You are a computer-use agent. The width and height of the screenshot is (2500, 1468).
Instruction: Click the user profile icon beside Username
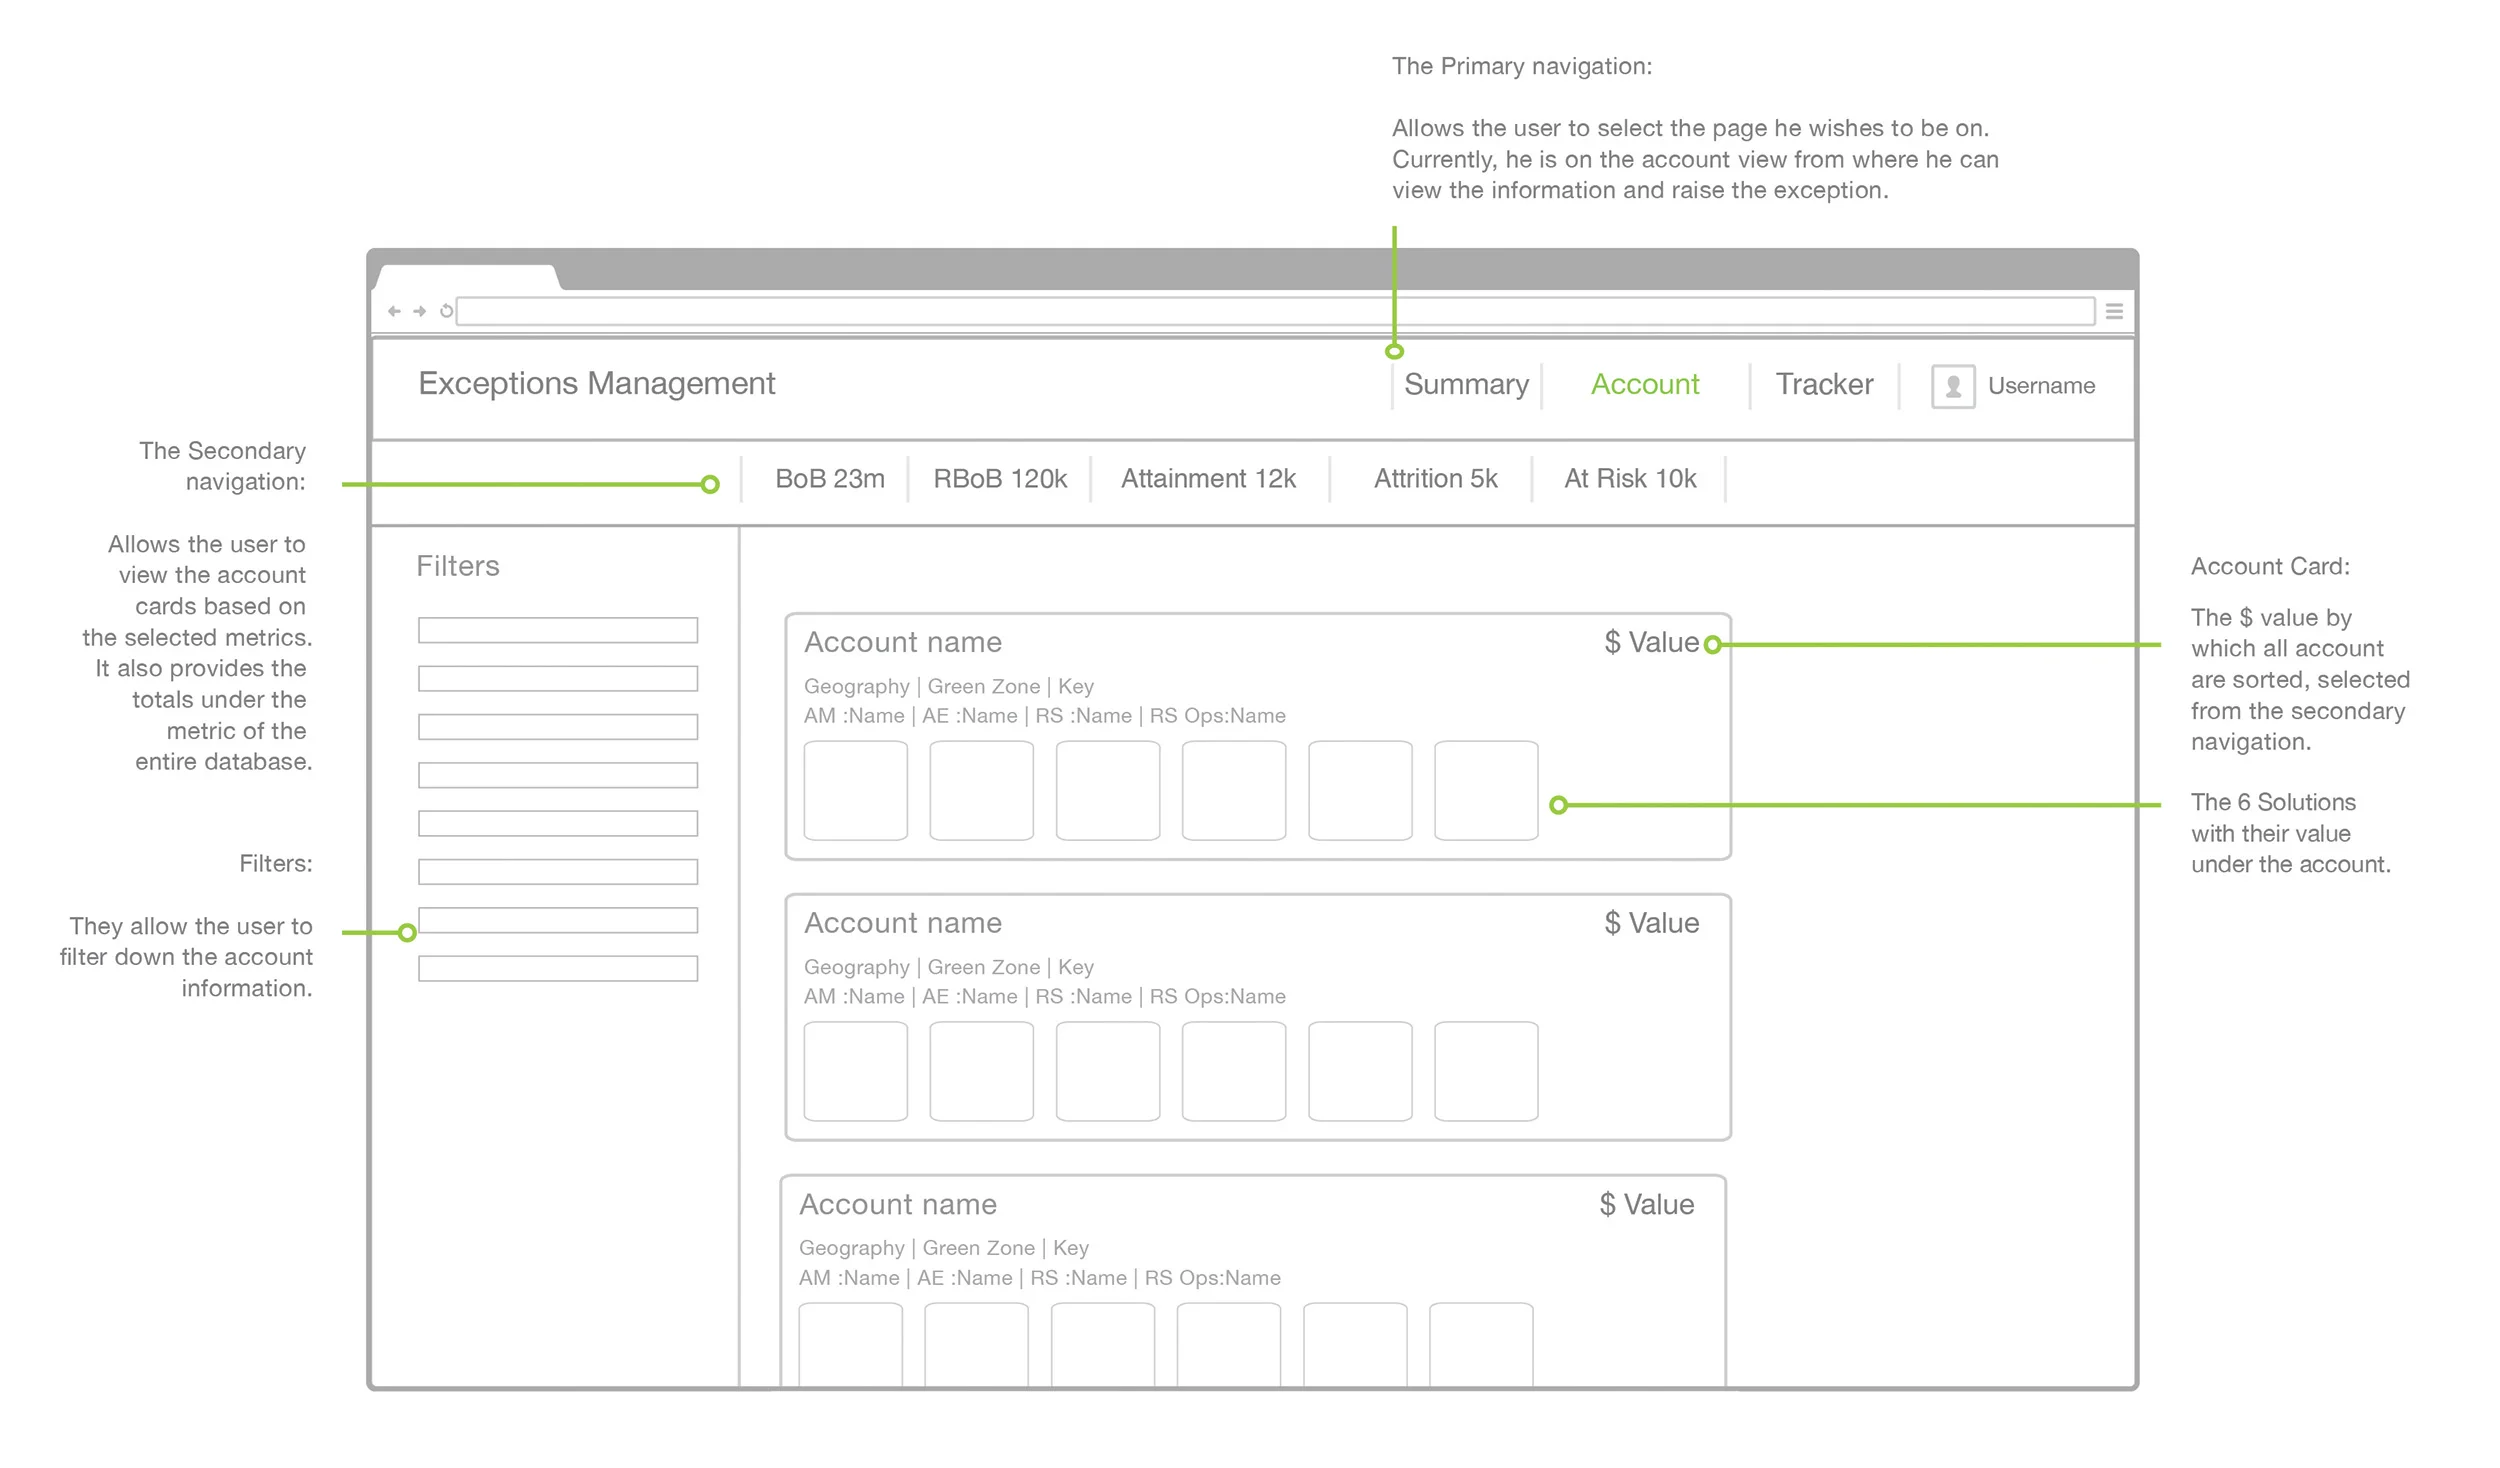pos(1951,386)
